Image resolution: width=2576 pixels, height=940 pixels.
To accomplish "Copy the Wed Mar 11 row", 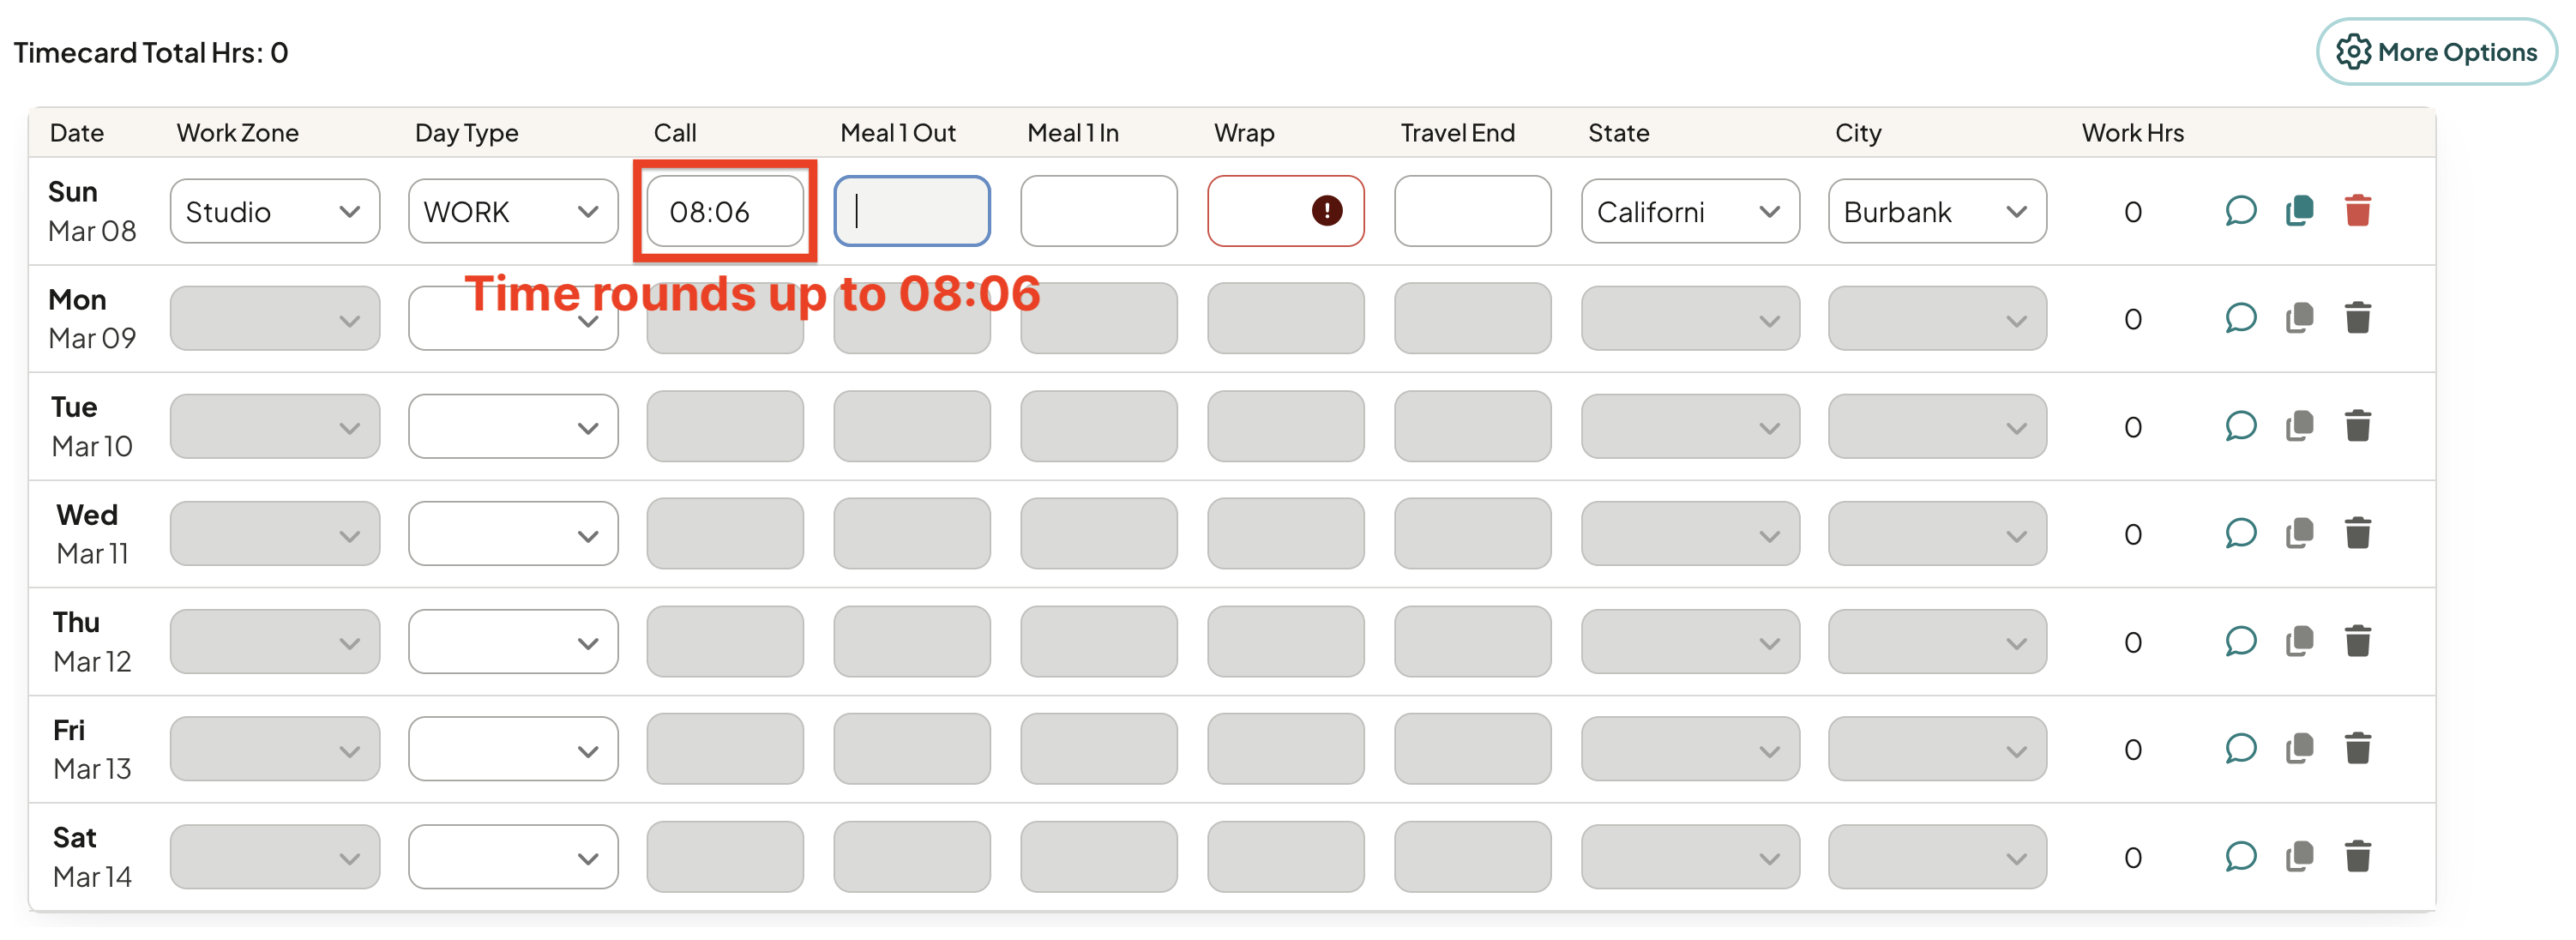I will 2299,533.
